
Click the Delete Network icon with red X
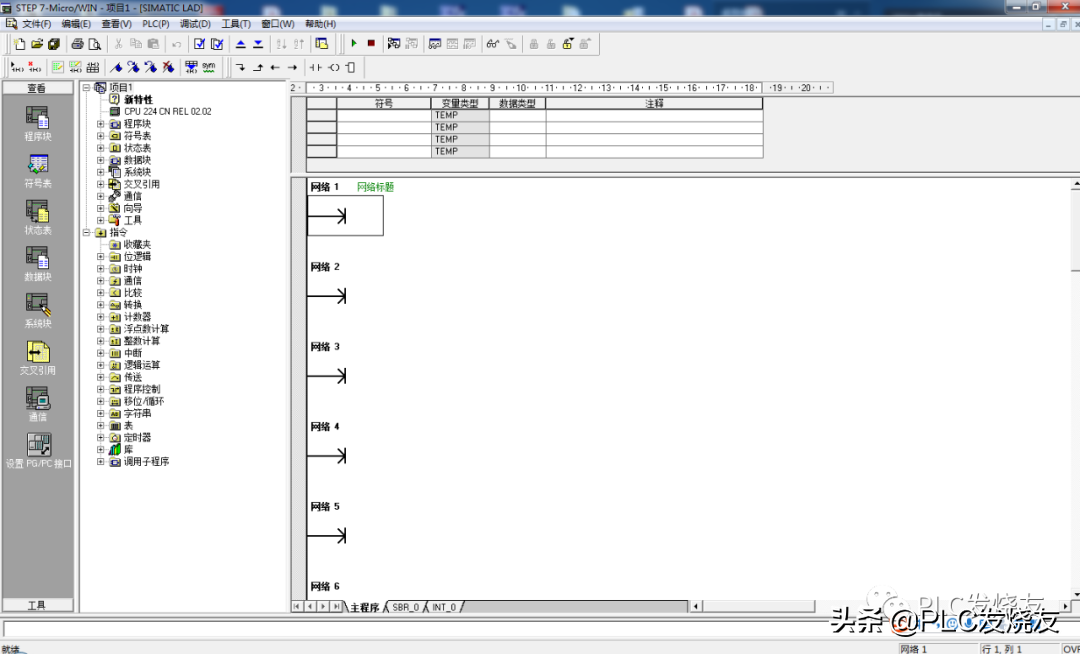(x=34, y=67)
